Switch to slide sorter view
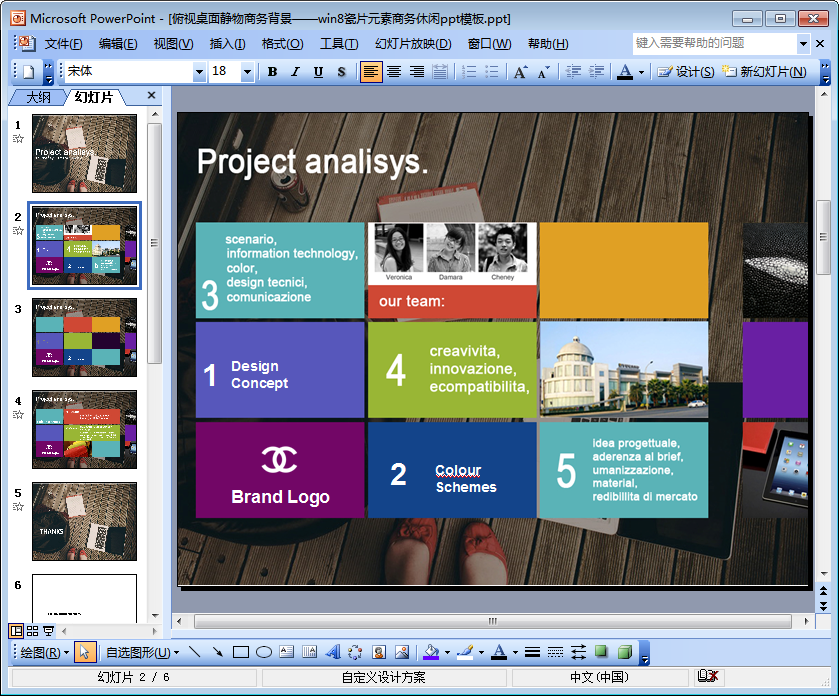The width and height of the screenshot is (839, 696). point(32,631)
